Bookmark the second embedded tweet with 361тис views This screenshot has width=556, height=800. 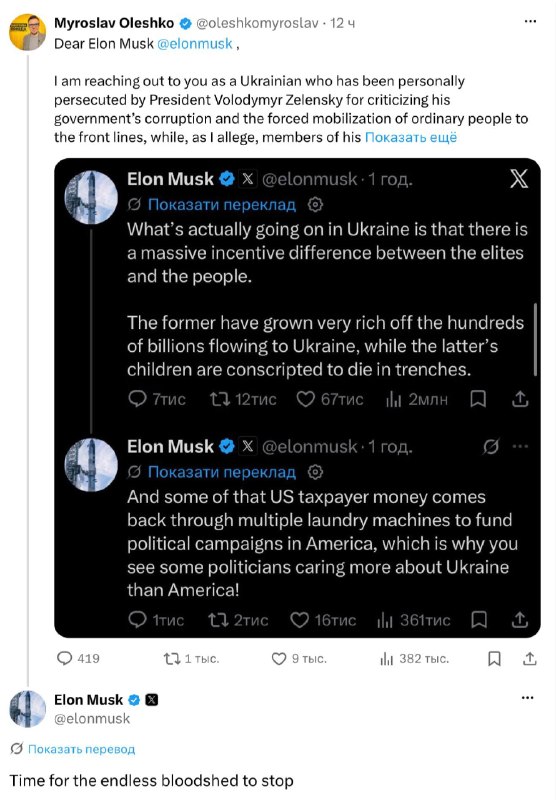tap(479, 620)
